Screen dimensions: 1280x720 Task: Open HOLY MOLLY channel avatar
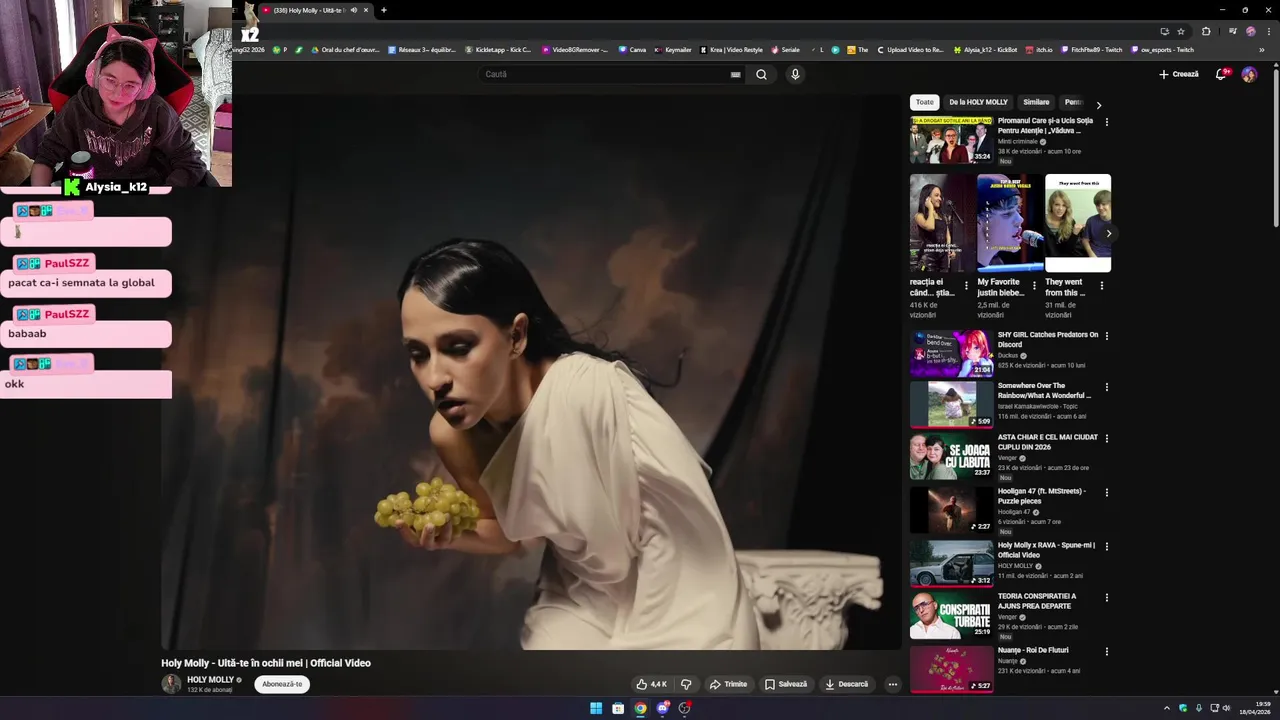tap(171, 684)
